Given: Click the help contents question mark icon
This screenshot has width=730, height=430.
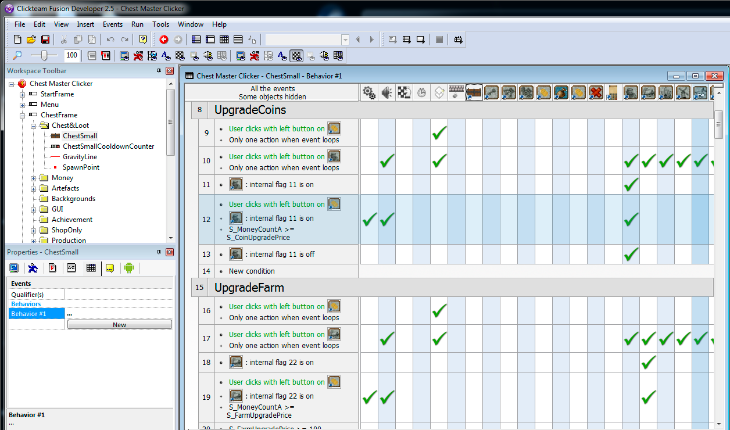Looking at the screenshot, I should coord(143,40).
